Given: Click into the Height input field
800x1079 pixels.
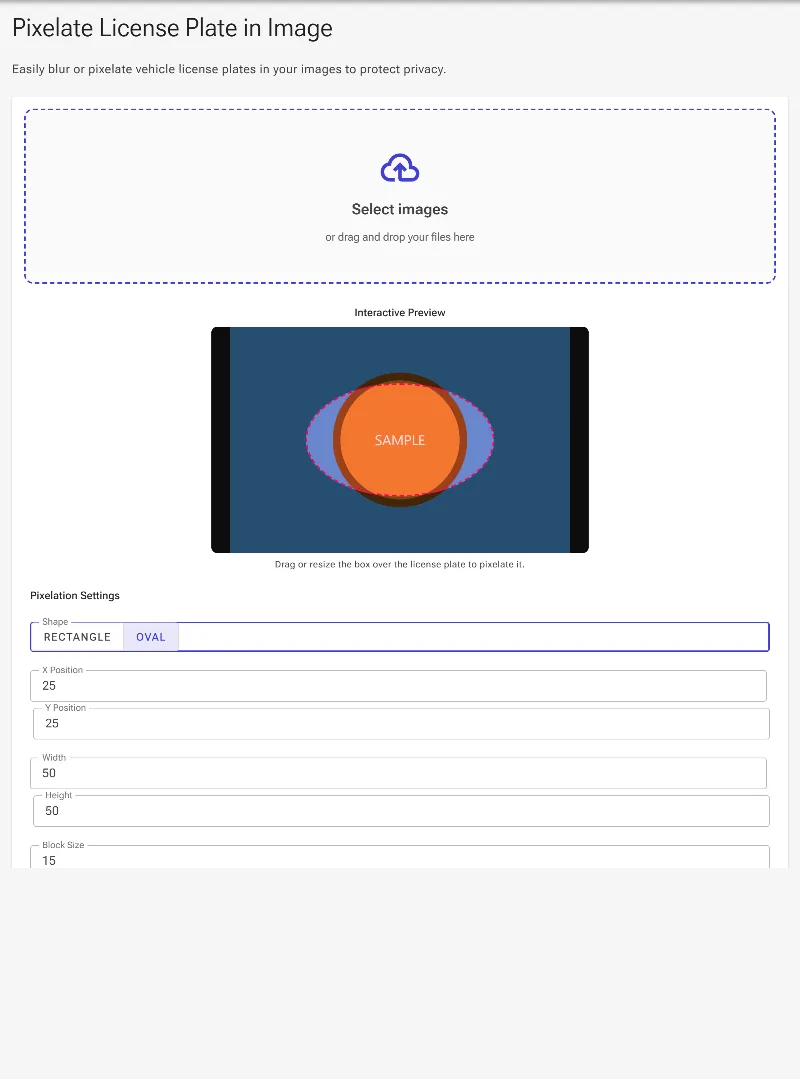Looking at the screenshot, I should pyautogui.click(x=401, y=811).
